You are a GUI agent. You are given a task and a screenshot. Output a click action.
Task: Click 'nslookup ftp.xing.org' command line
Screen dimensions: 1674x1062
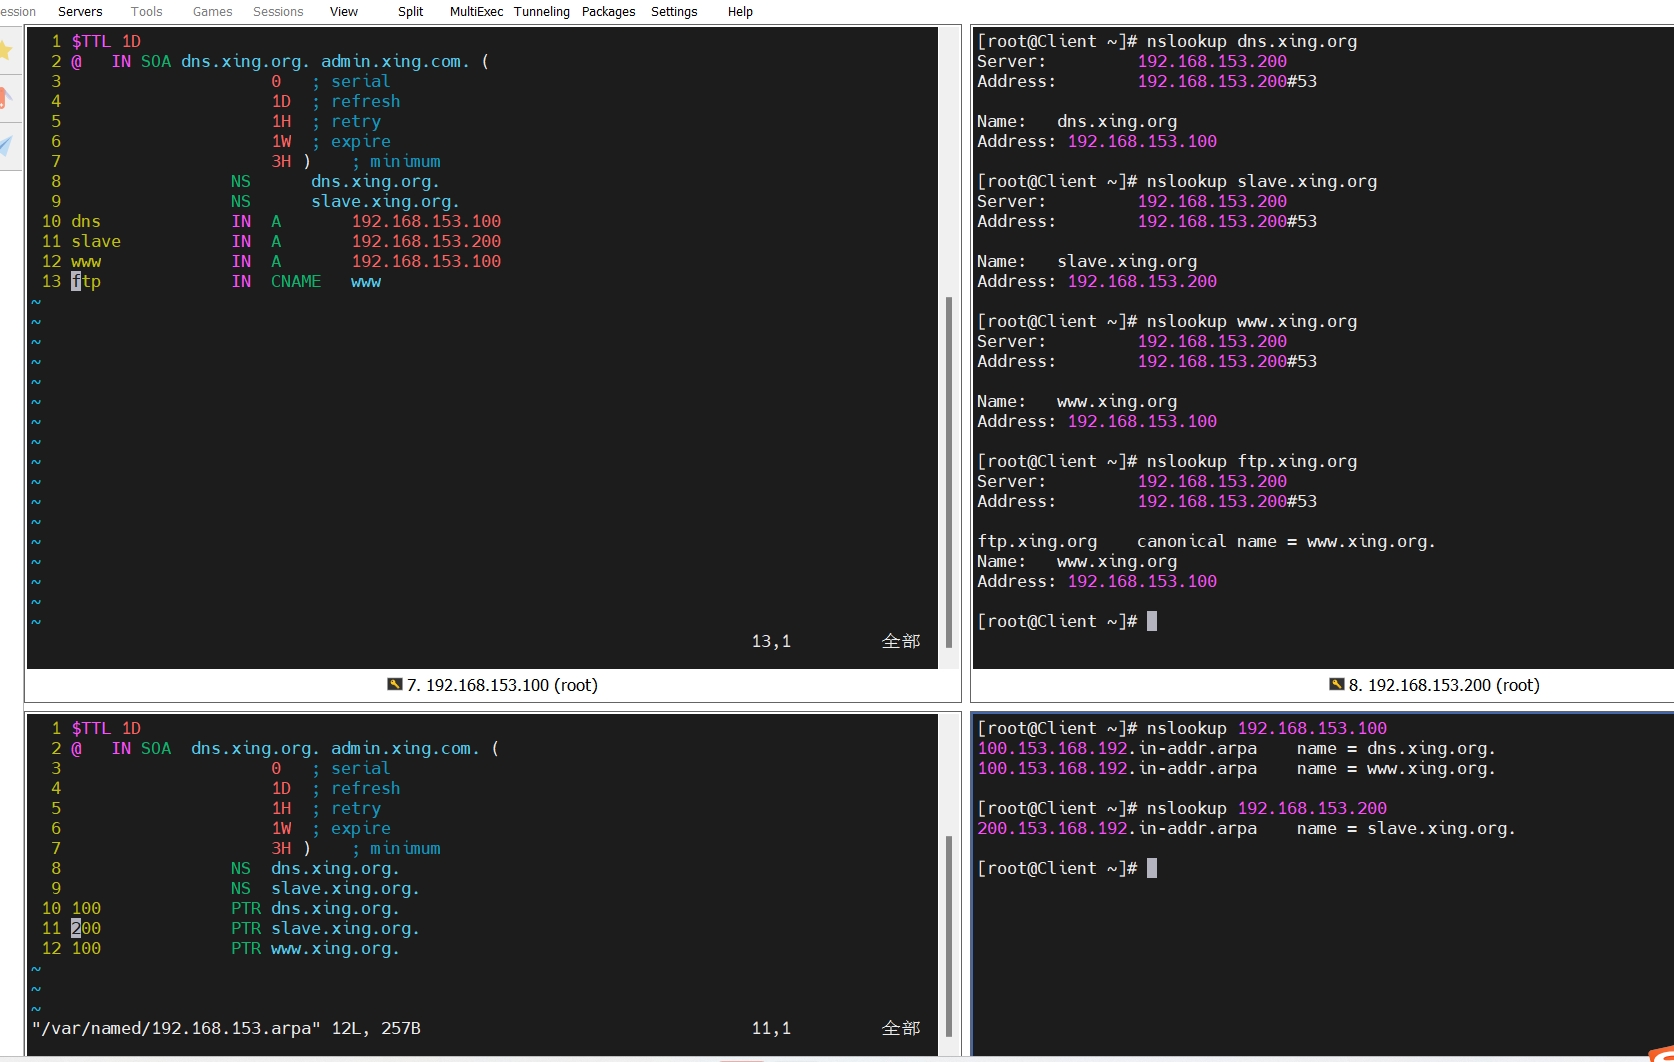1167,461
